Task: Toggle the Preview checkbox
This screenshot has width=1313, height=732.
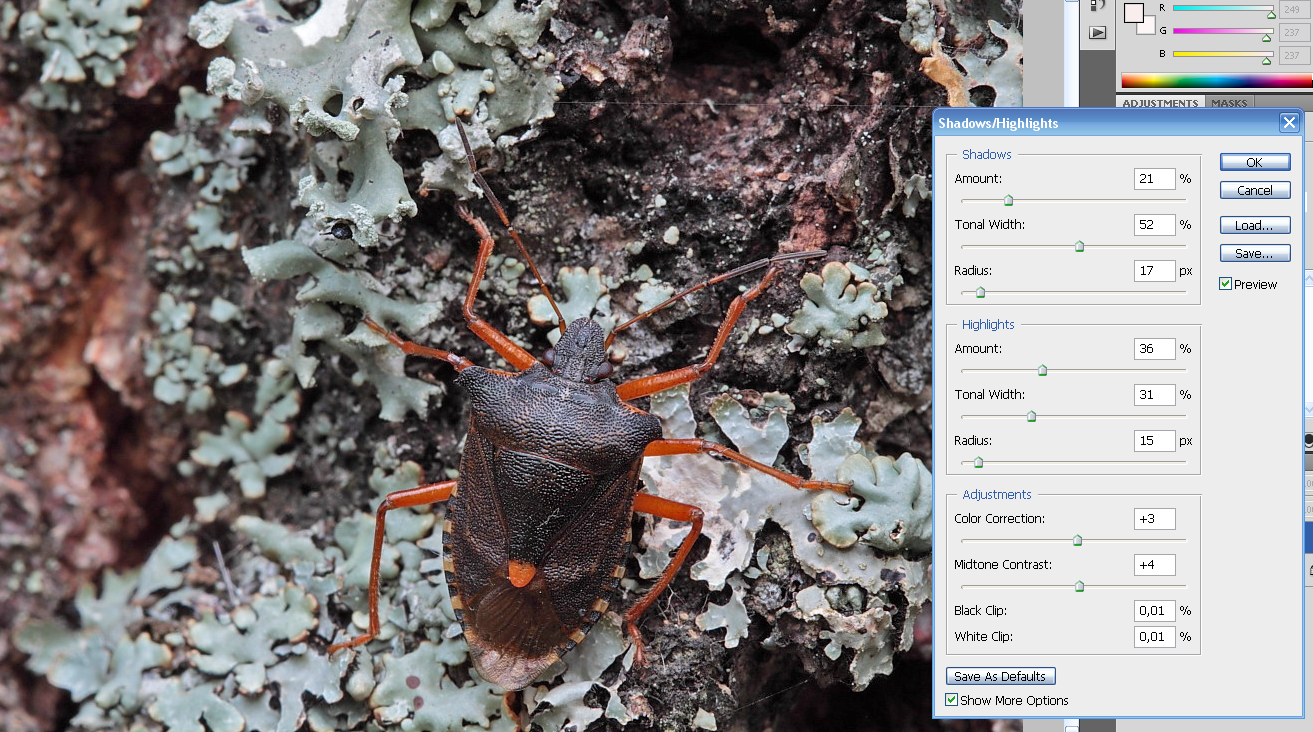Action: [x=1225, y=284]
